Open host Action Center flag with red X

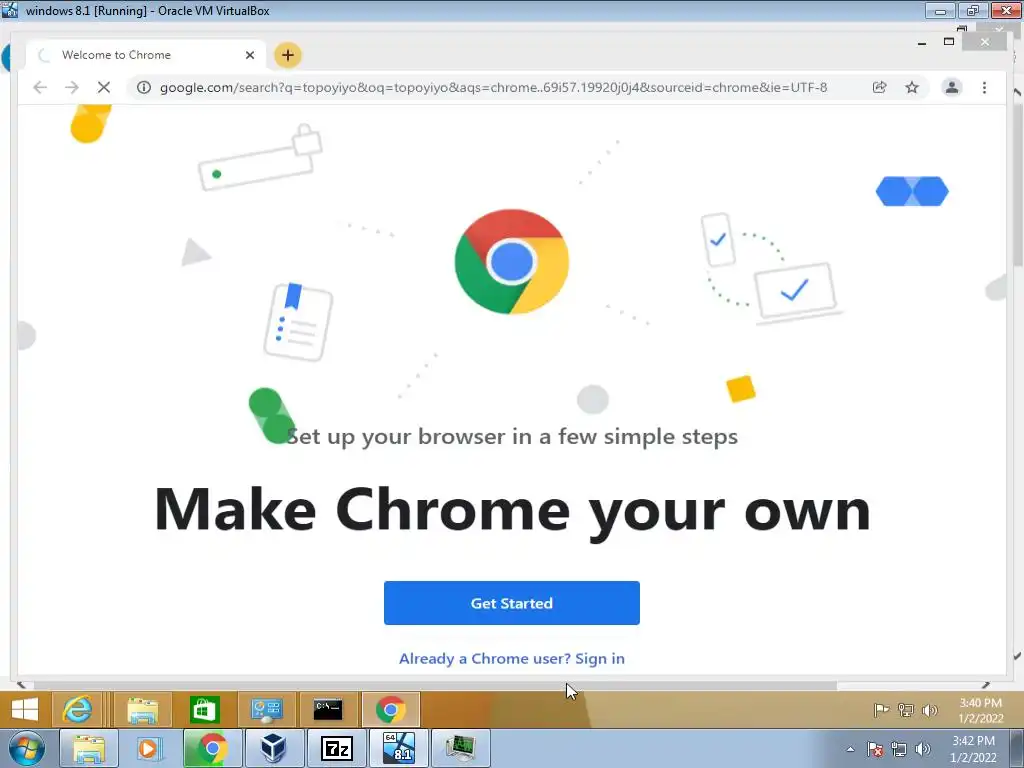click(875, 749)
